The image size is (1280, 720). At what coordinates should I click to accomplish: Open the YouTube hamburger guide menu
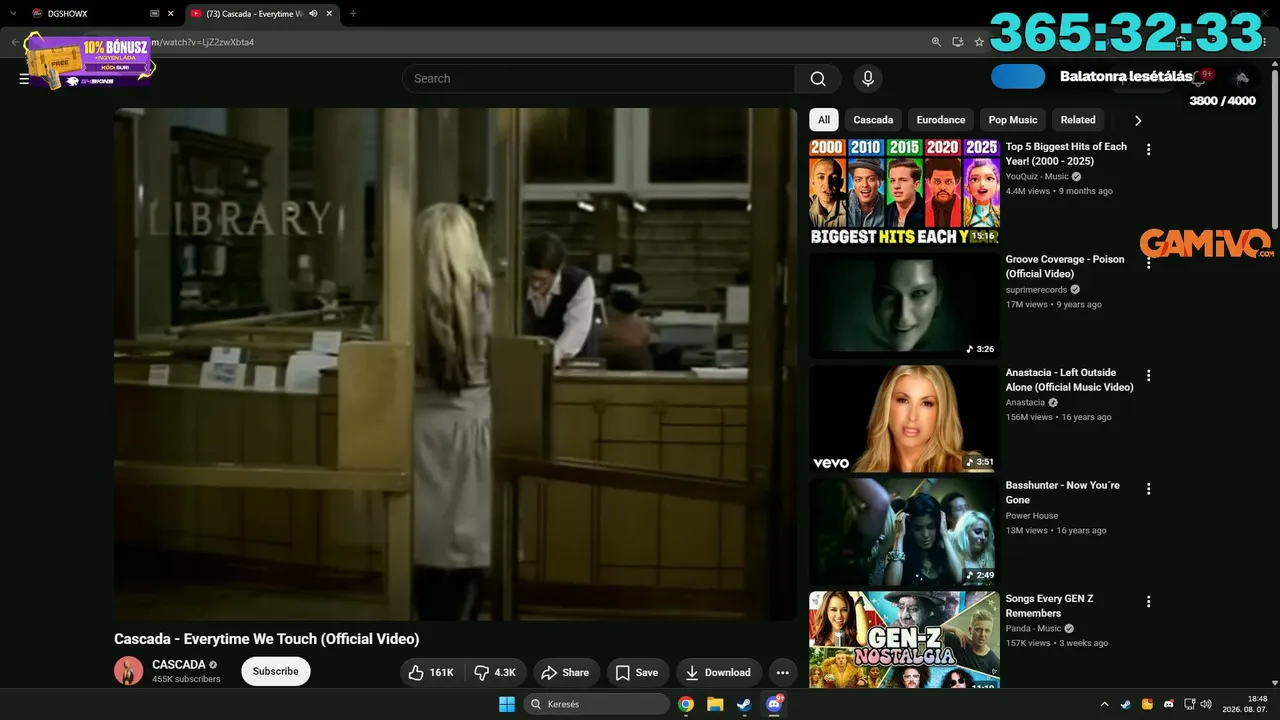click(24, 79)
